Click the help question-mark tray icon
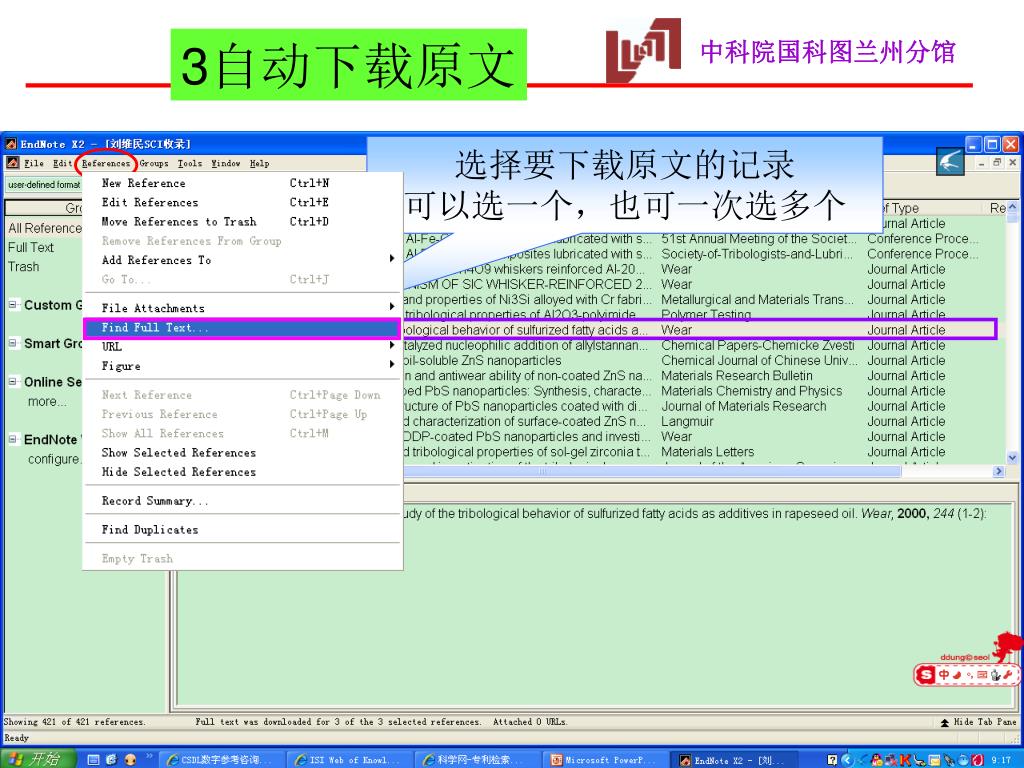 click(x=832, y=760)
